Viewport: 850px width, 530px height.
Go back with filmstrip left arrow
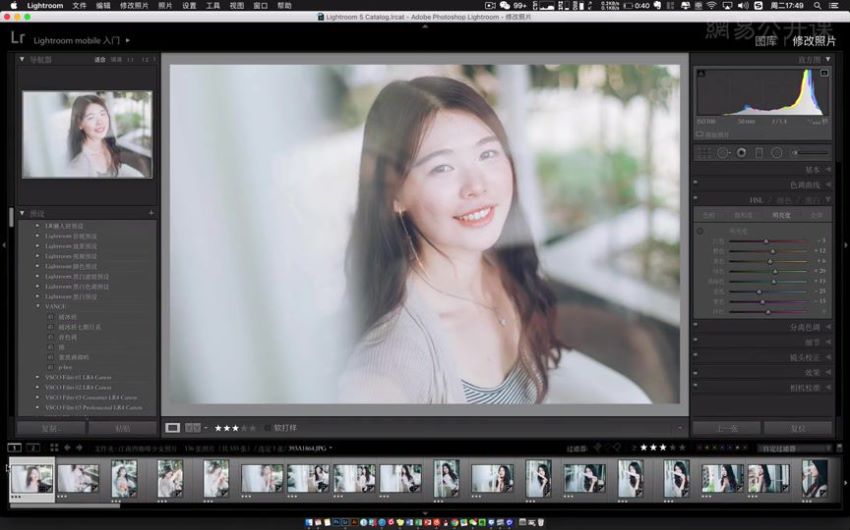coord(67,448)
